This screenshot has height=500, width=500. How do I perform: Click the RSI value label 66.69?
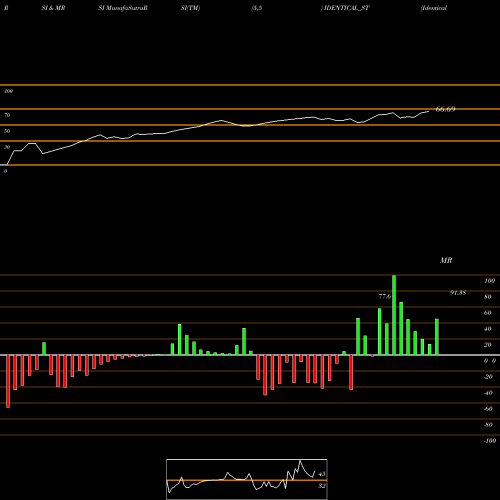click(x=445, y=109)
